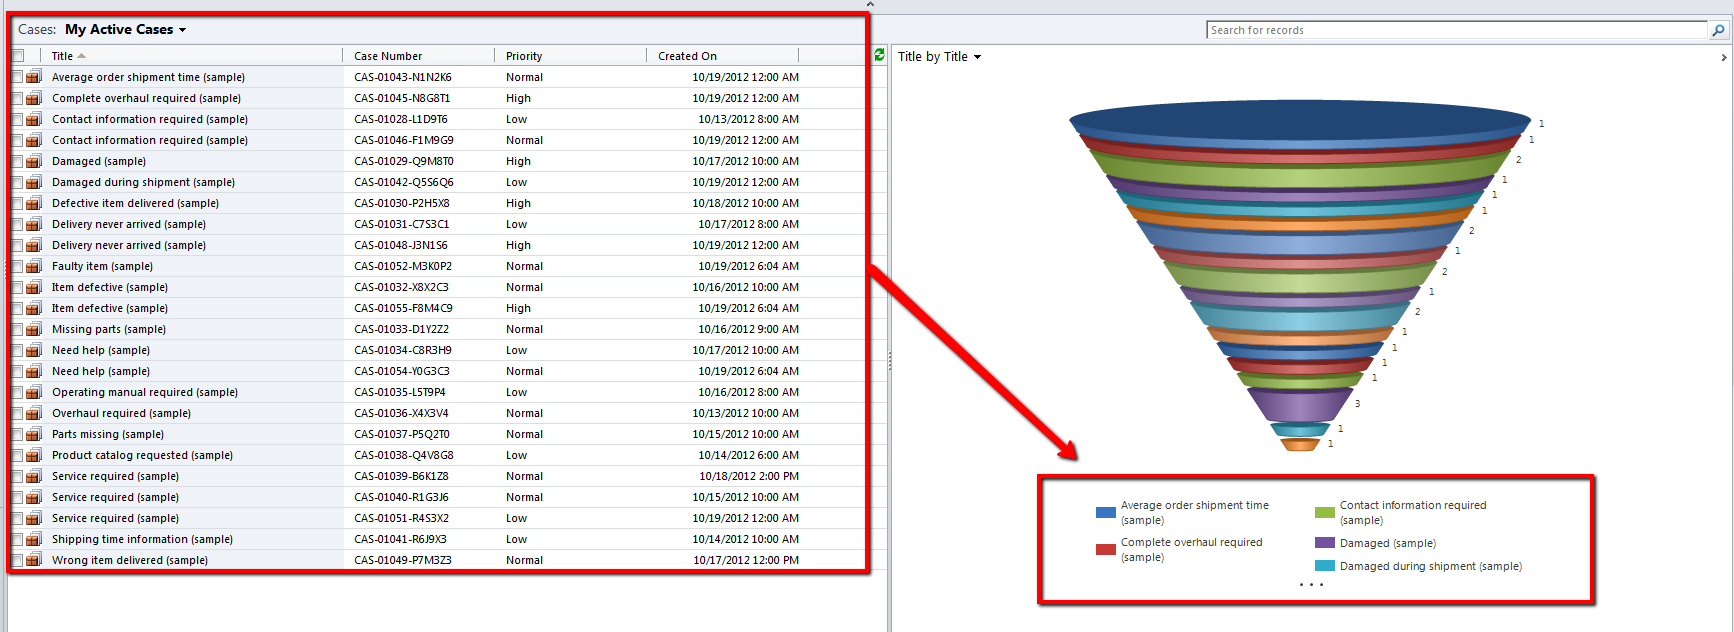Click case icon for CAS-01055-F8M4C9 row
The height and width of the screenshot is (632, 1734).
point(33,308)
